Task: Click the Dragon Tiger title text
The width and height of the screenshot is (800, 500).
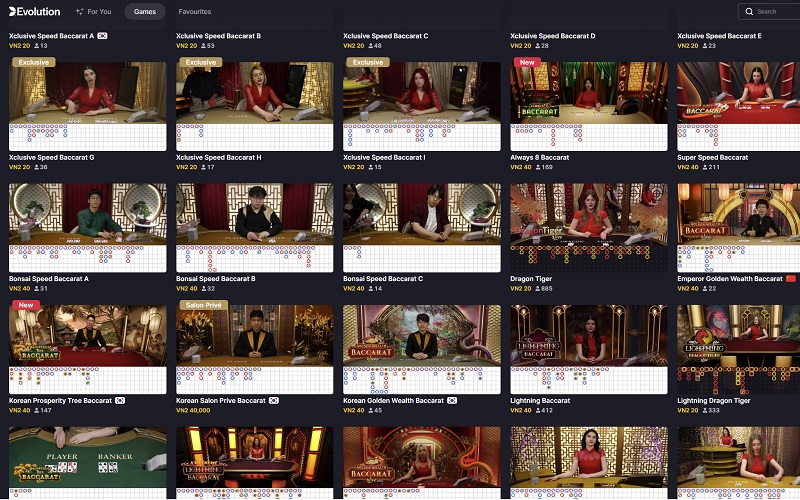Action: (531, 279)
